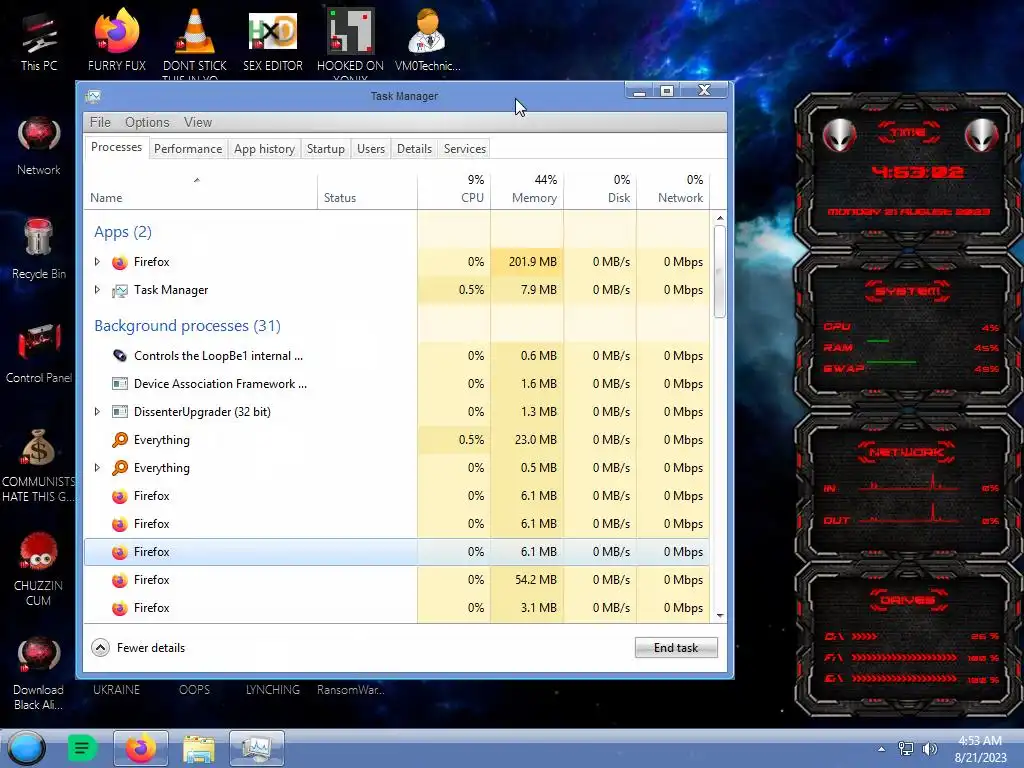Click the scrollbar up arrow in process list

(720, 218)
